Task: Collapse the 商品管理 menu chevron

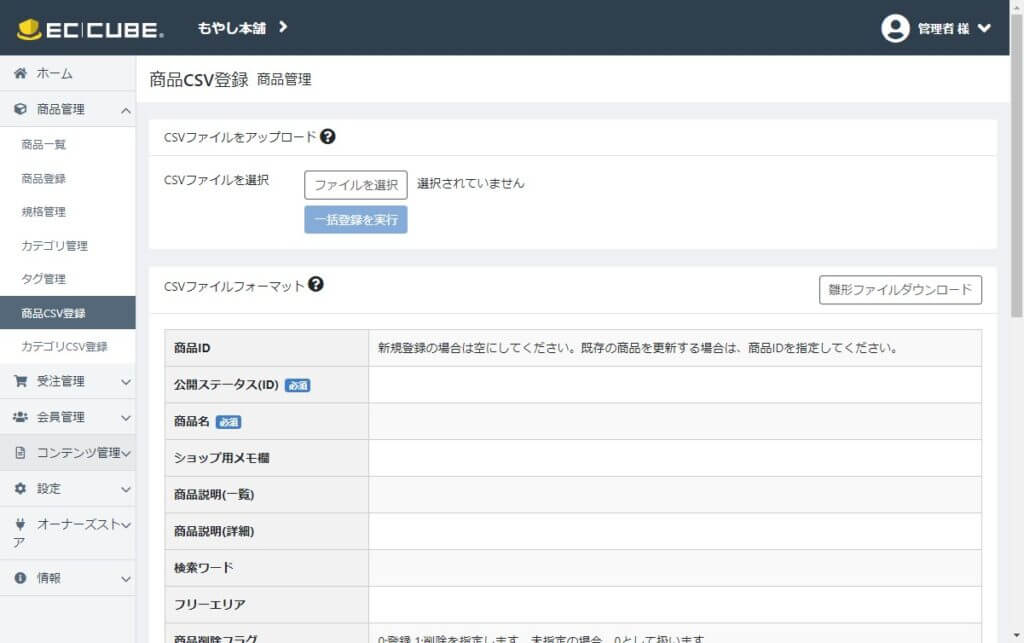Action: [x=125, y=110]
